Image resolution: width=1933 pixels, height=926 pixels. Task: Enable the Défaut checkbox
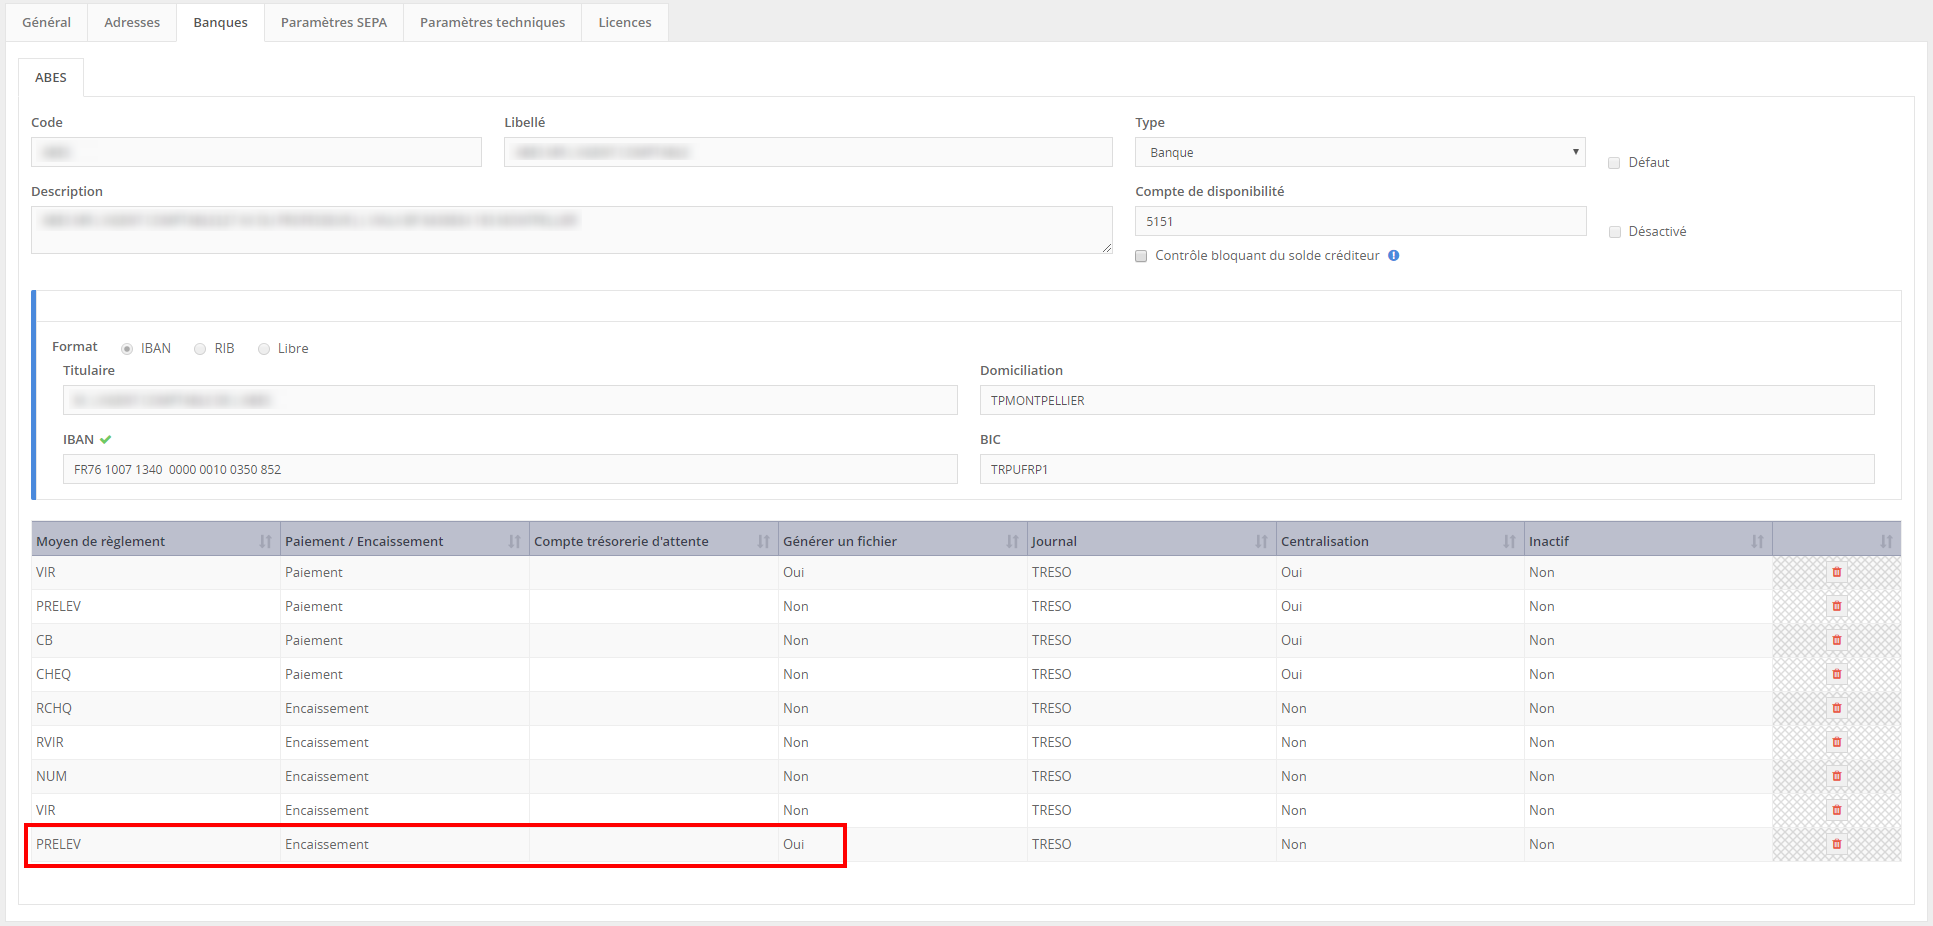pos(1614,163)
